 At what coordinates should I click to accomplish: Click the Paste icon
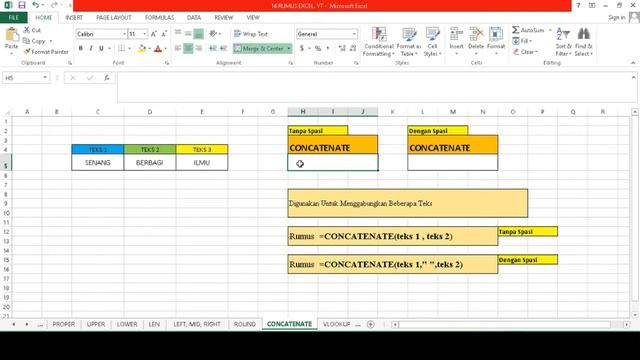tap(11, 35)
